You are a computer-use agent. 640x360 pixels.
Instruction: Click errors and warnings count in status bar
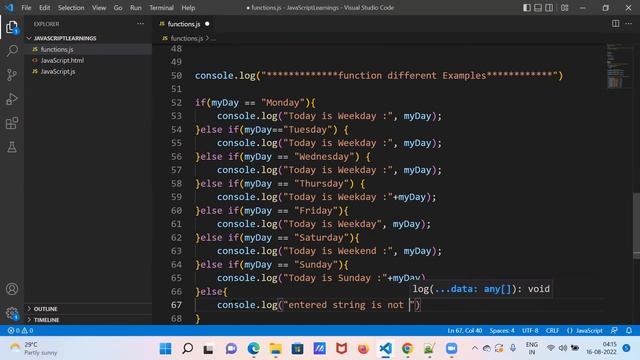[20, 331]
